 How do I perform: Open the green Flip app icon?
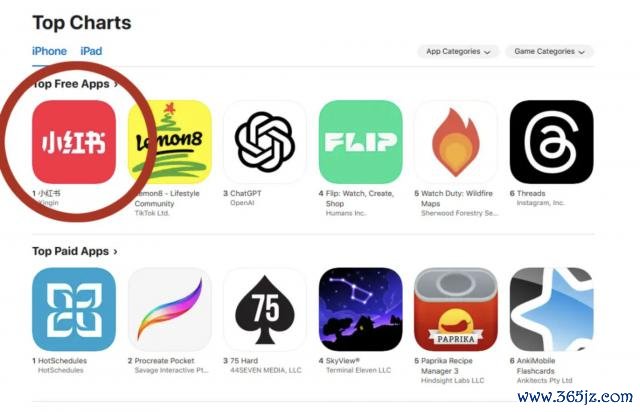click(x=361, y=142)
